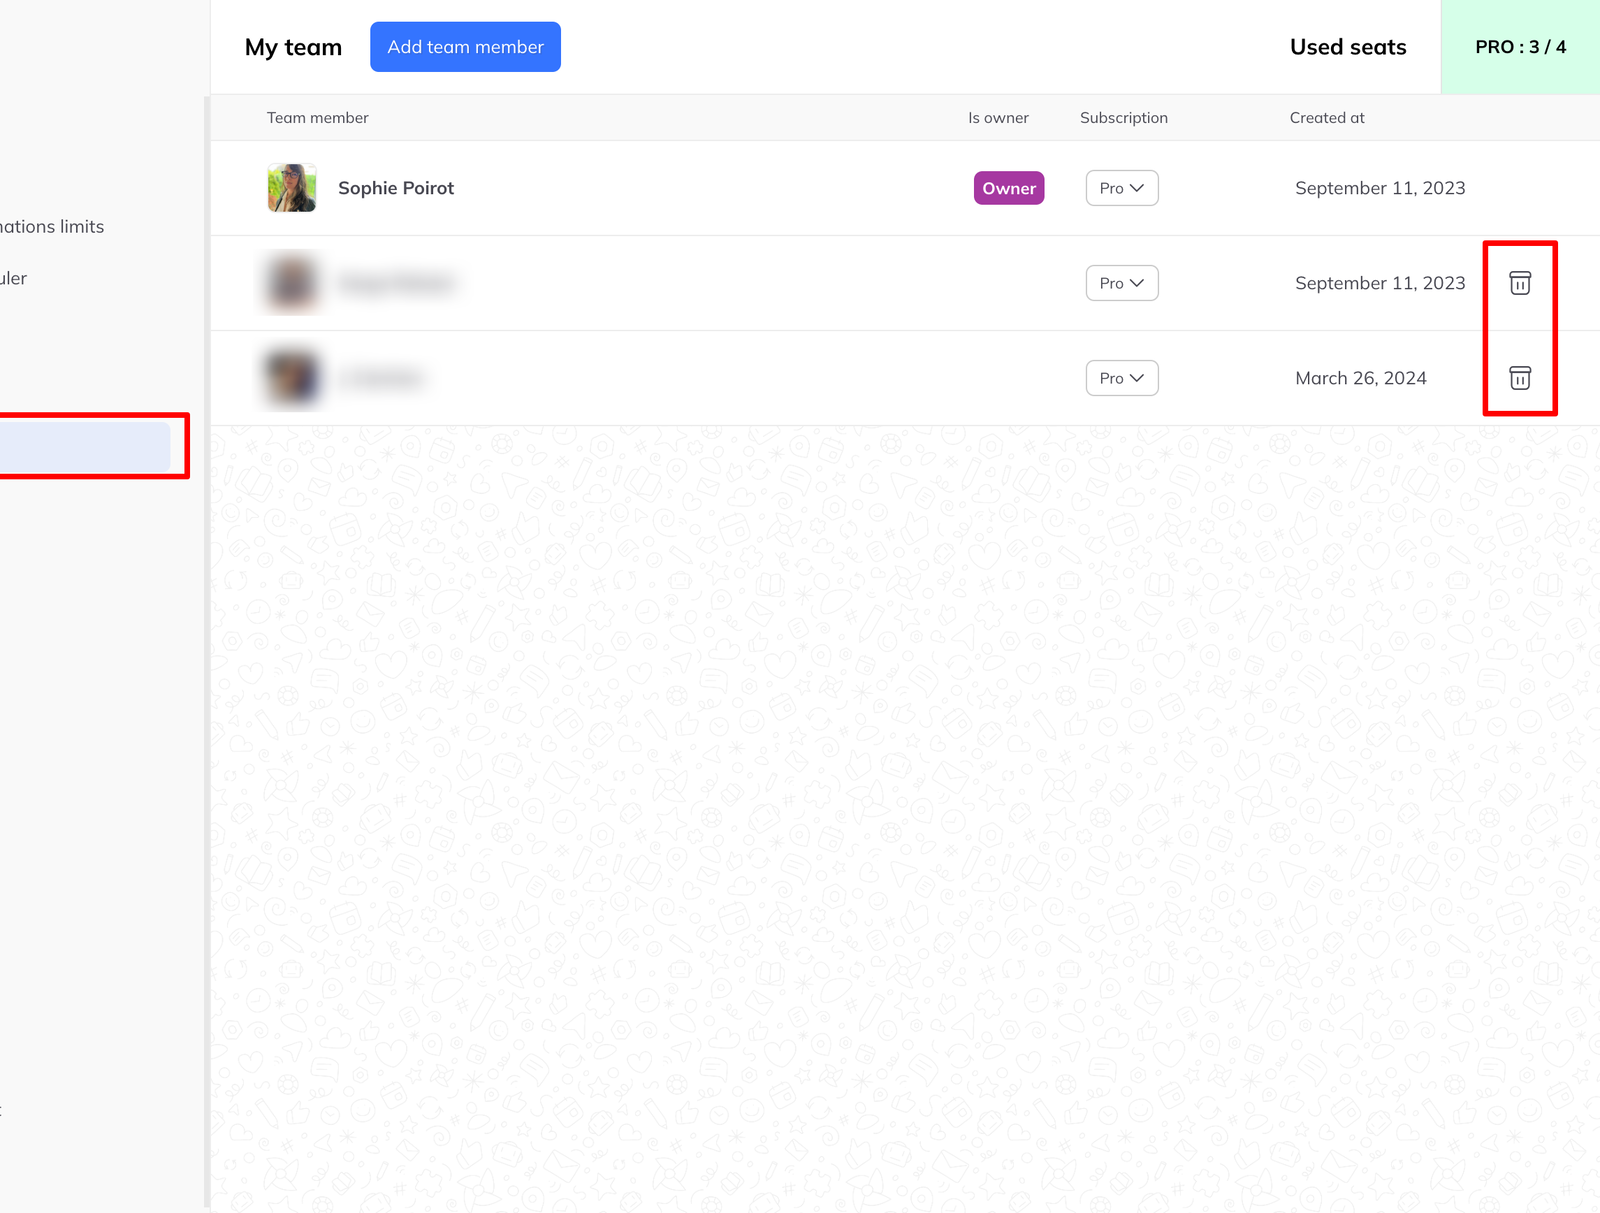Click blurred avatar of member created September 11, 2023
1600x1213 pixels.
(x=292, y=283)
